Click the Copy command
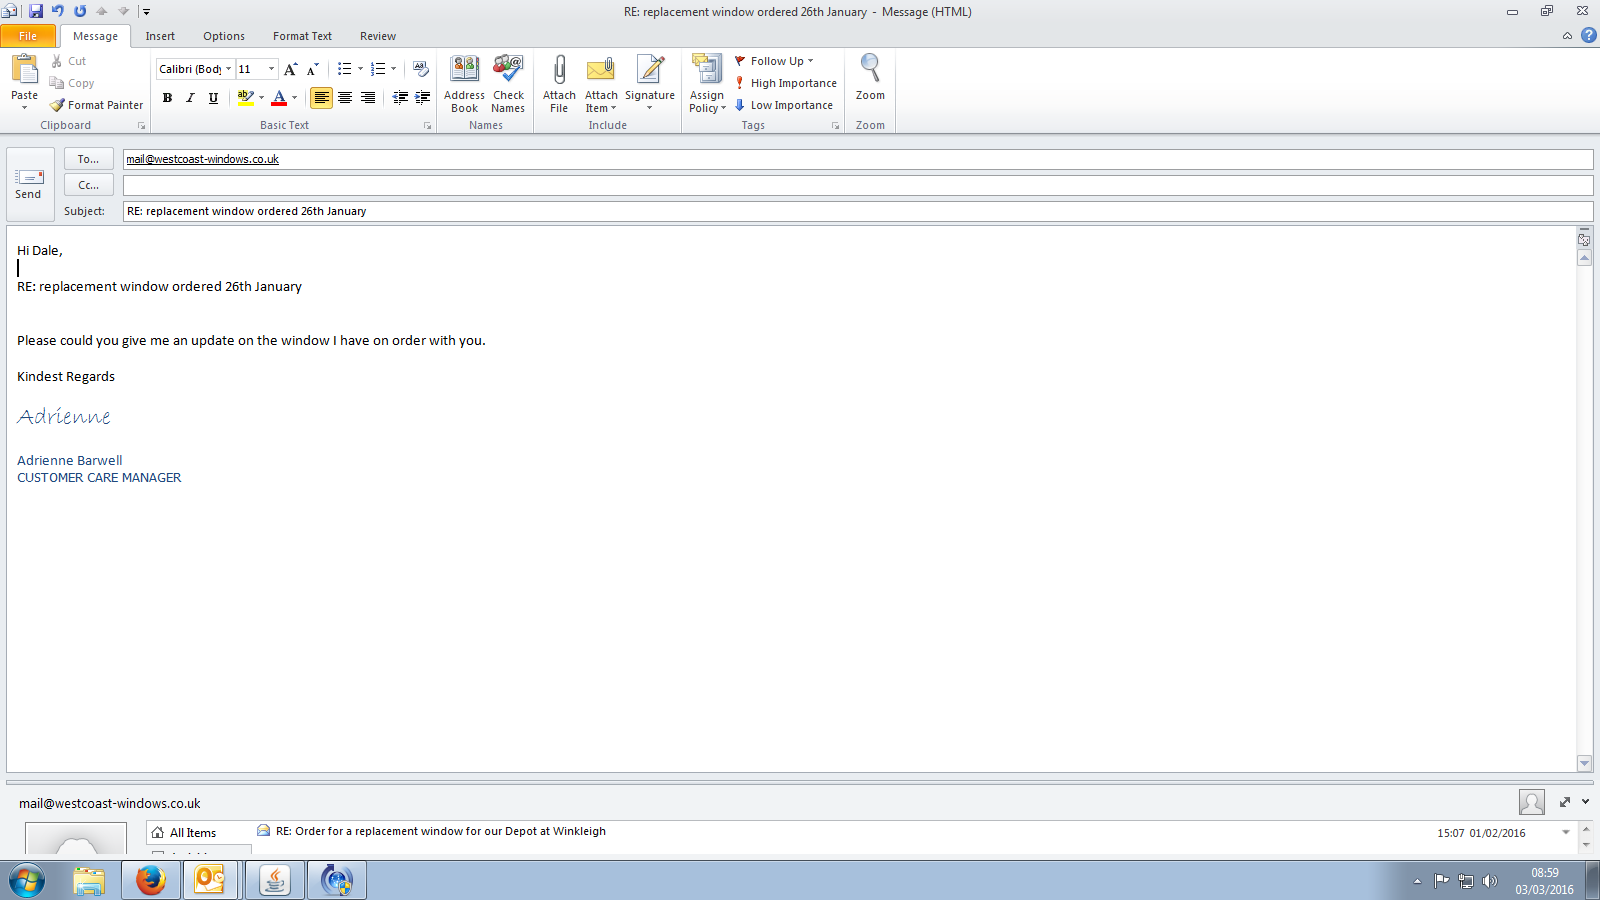The height and width of the screenshot is (900, 1600). pos(72,83)
